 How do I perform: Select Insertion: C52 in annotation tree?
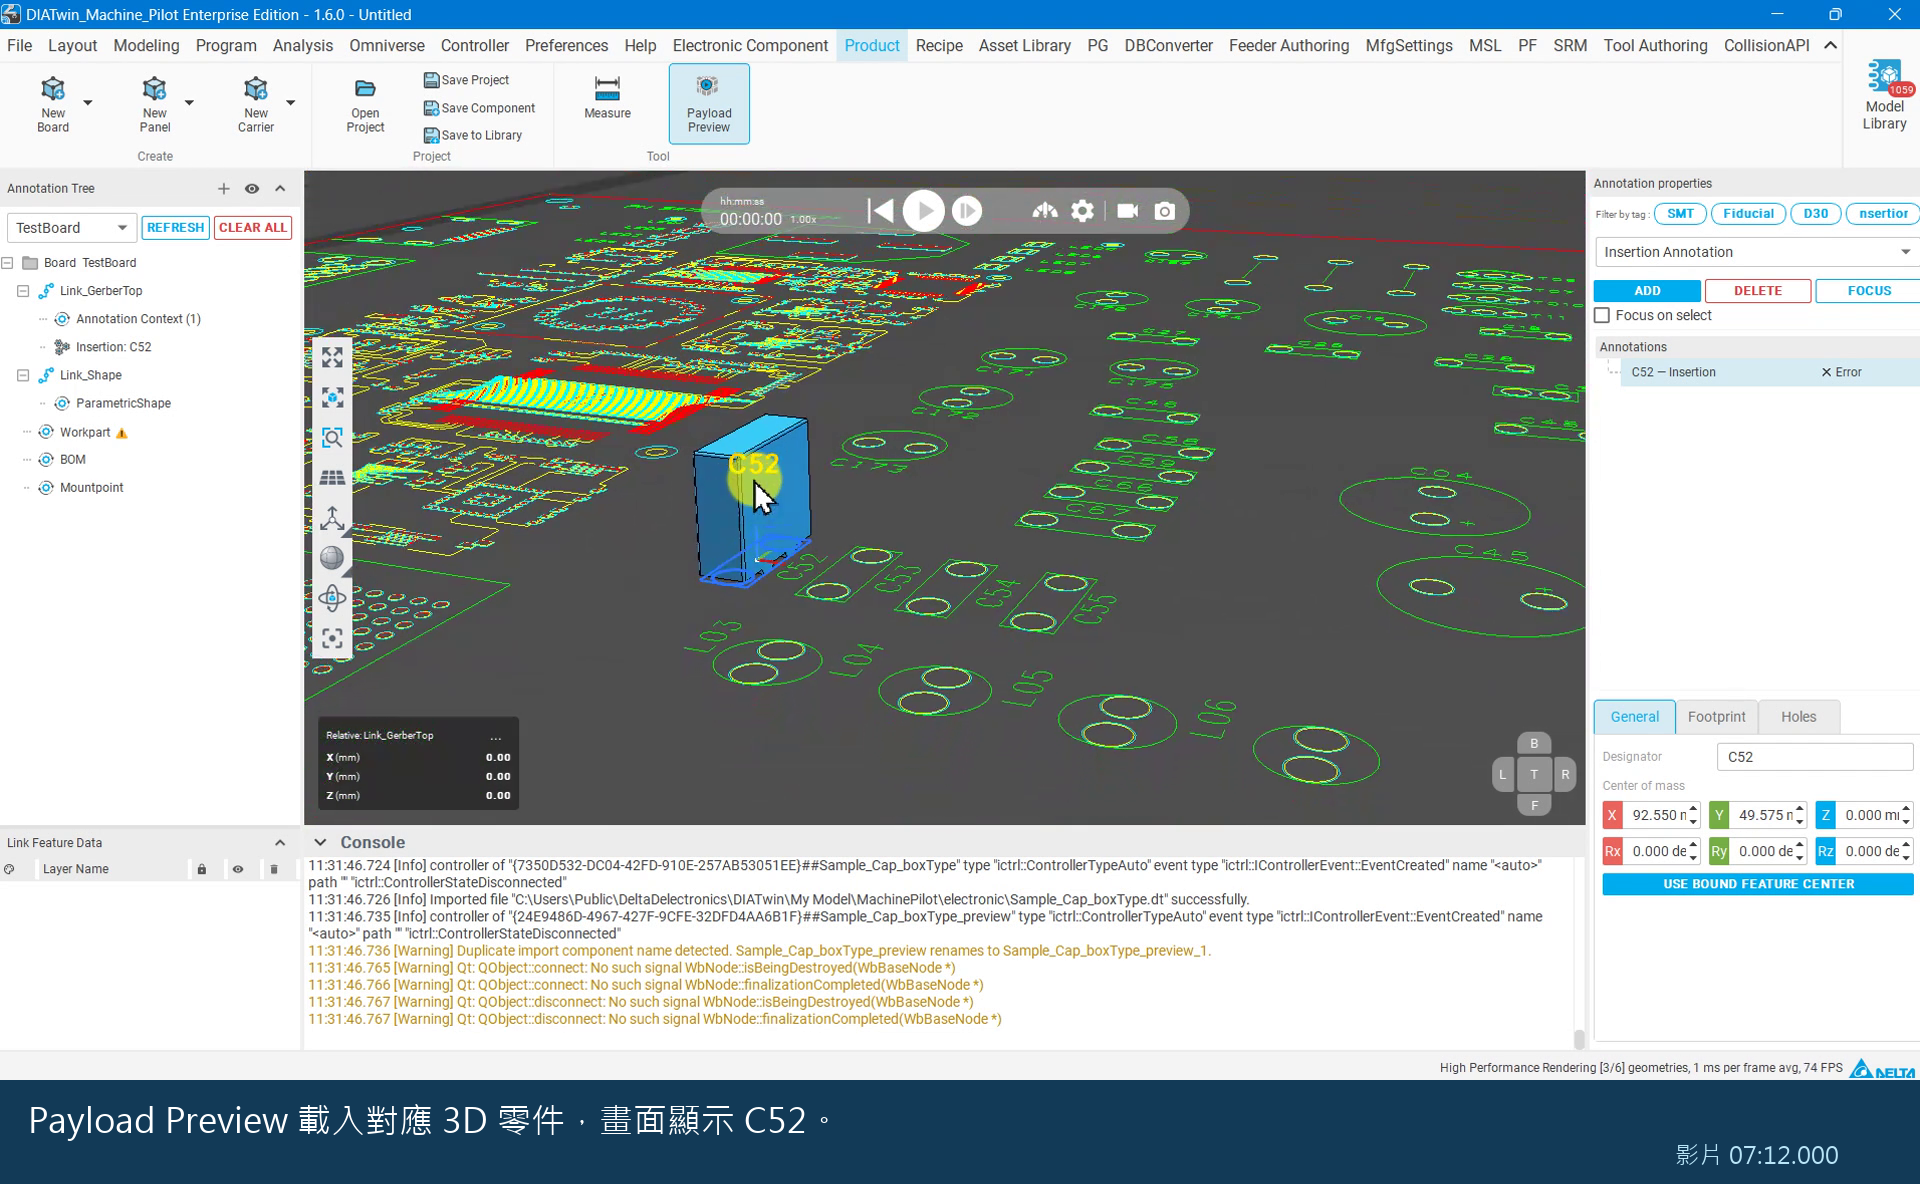click(113, 347)
